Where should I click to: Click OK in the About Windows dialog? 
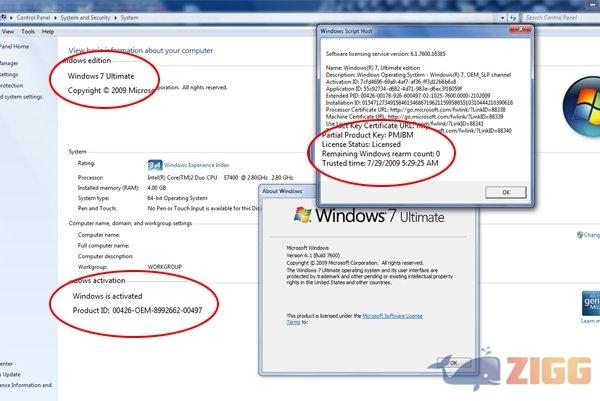coord(454,362)
